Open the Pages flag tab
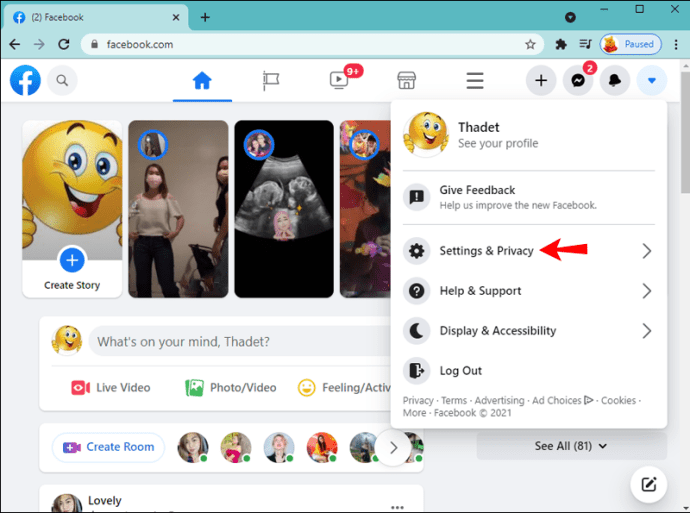This screenshot has height=513, width=690. pos(271,81)
